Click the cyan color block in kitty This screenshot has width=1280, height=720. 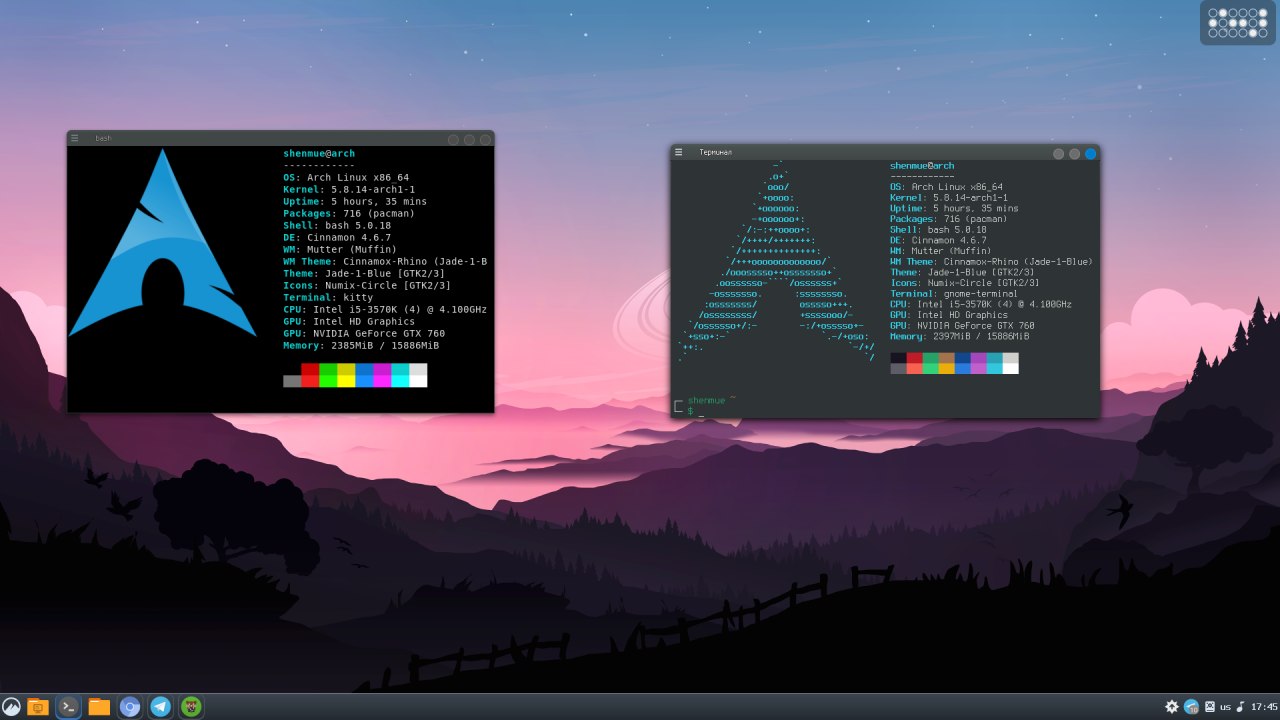pos(400,375)
